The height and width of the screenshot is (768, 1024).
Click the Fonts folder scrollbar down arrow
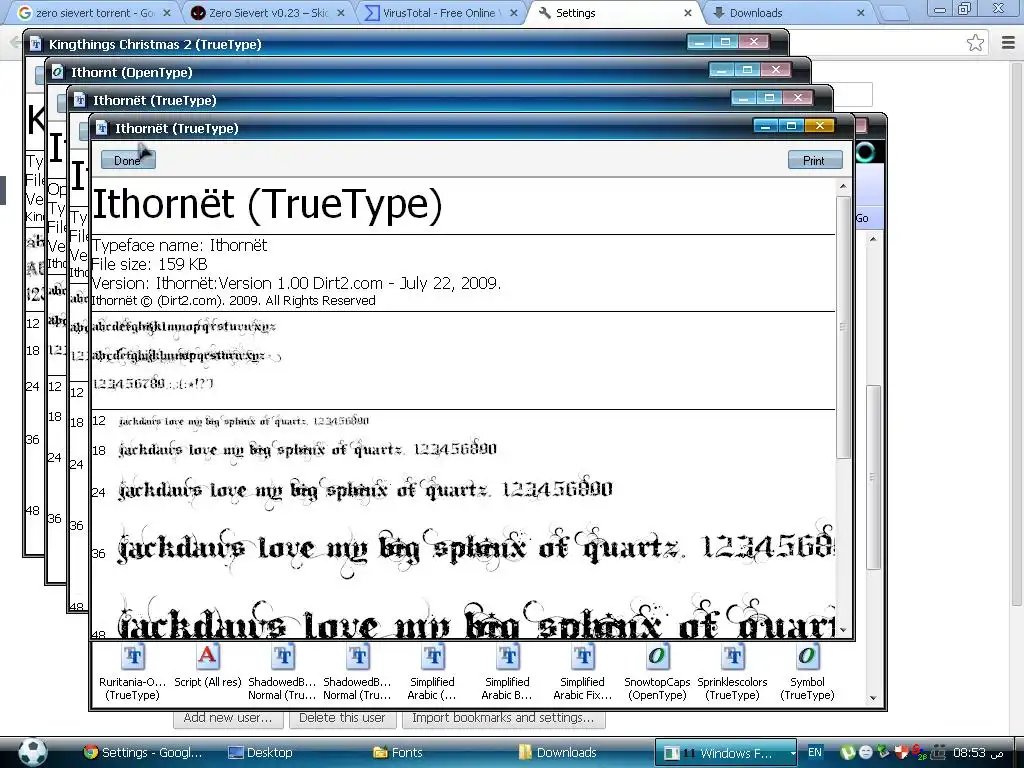click(x=873, y=697)
